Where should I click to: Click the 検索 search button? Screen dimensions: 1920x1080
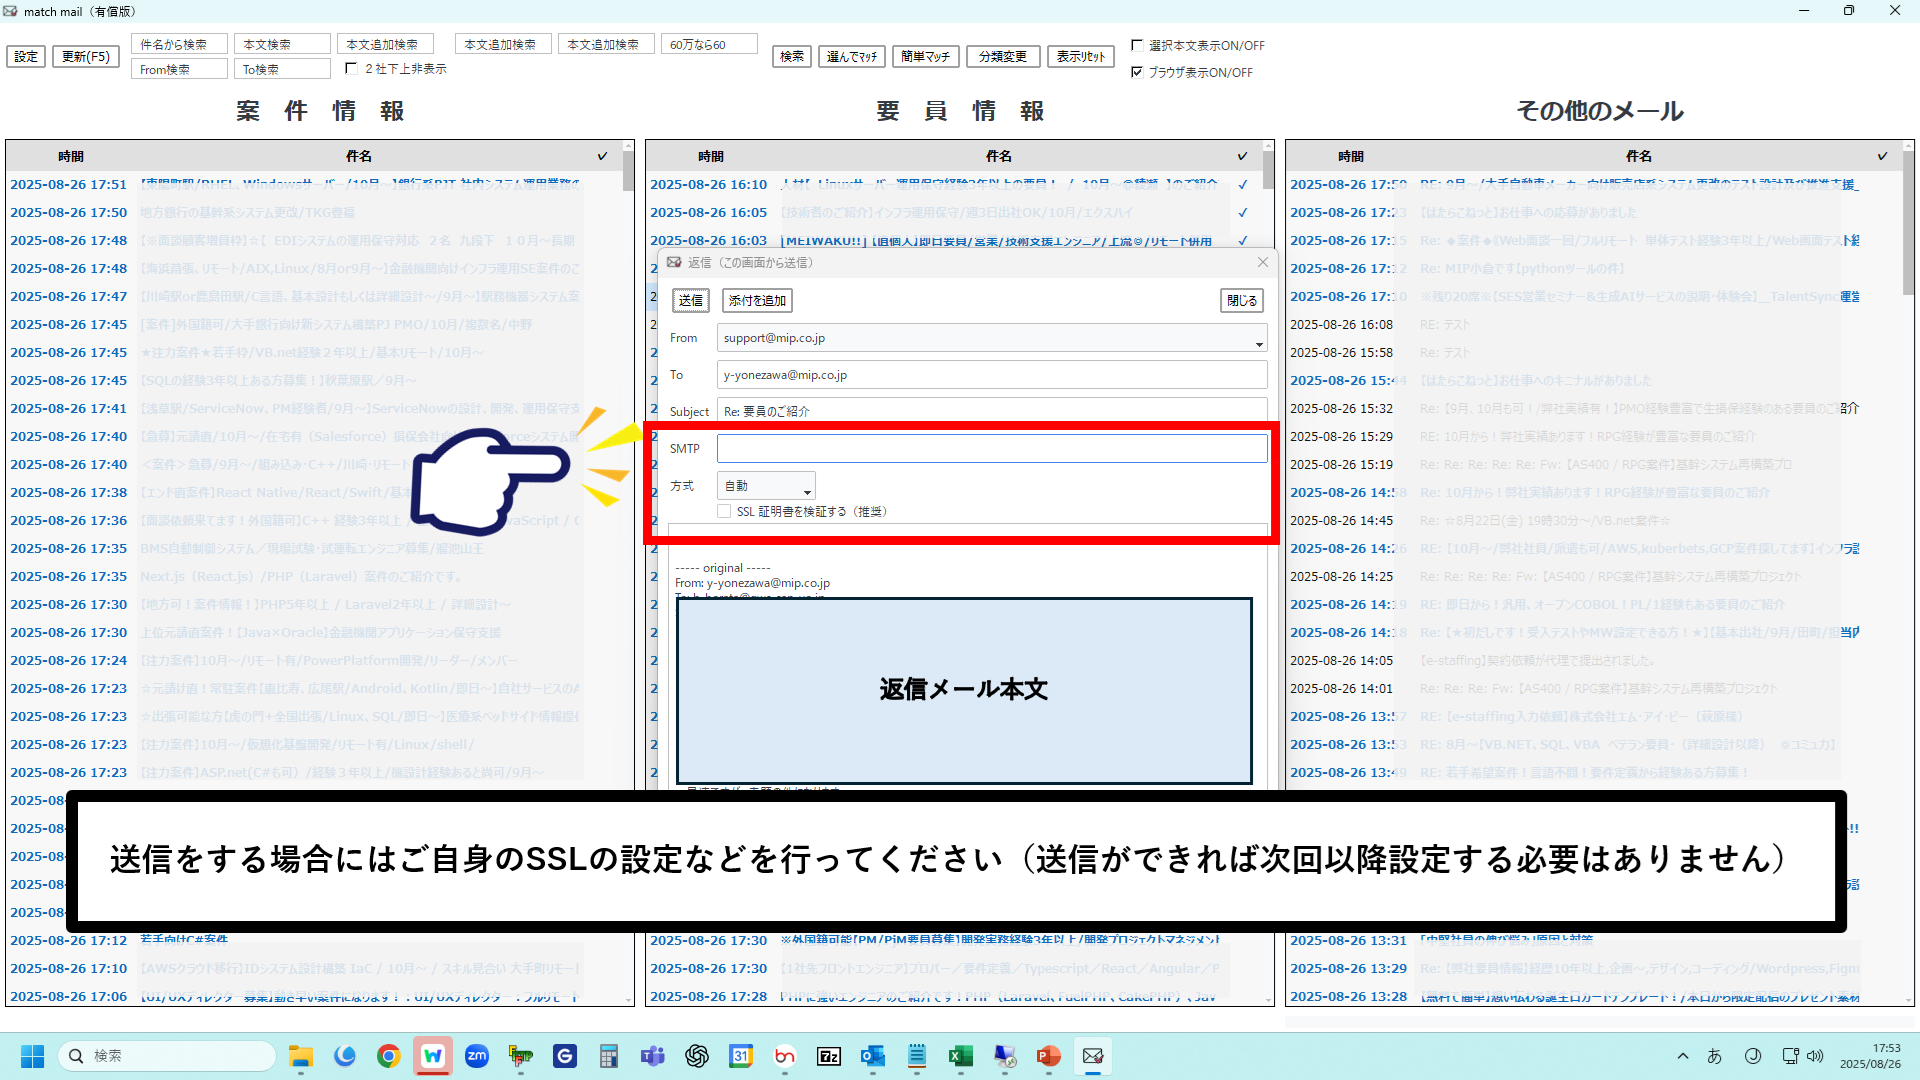[792, 56]
